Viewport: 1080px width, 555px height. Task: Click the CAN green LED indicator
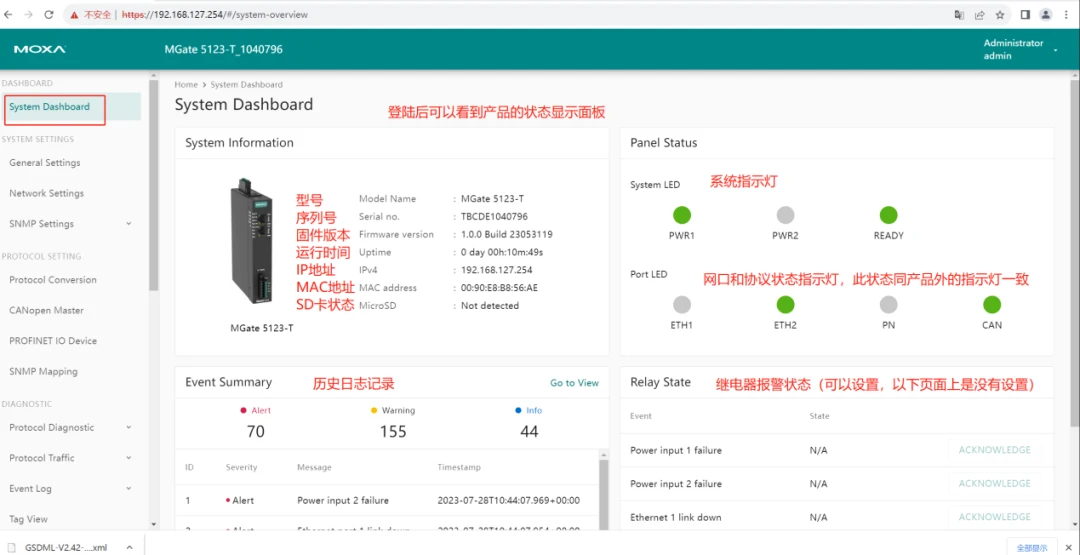point(992,304)
